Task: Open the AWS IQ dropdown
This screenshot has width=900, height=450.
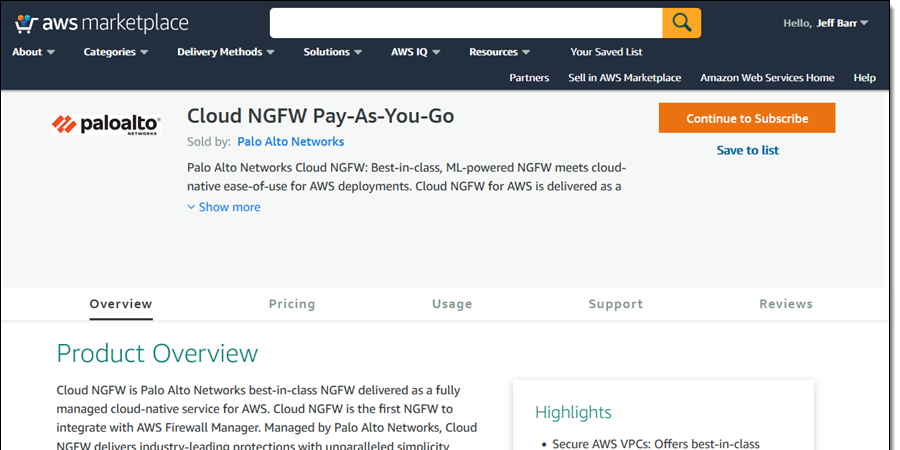Action: coord(416,52)
